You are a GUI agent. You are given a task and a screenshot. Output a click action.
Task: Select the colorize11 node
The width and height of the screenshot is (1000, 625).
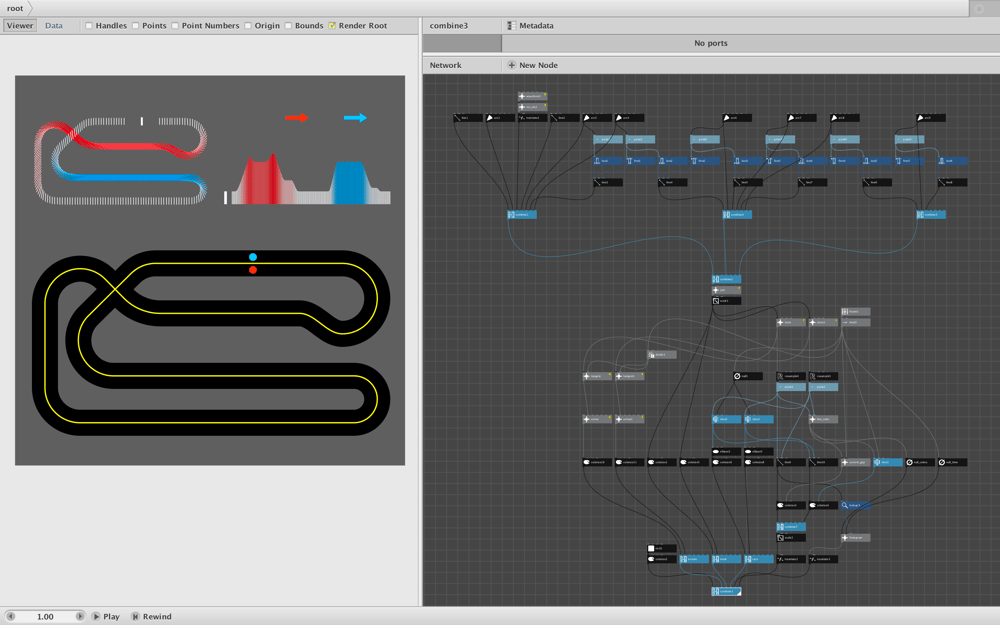click(x=629, y=462)
